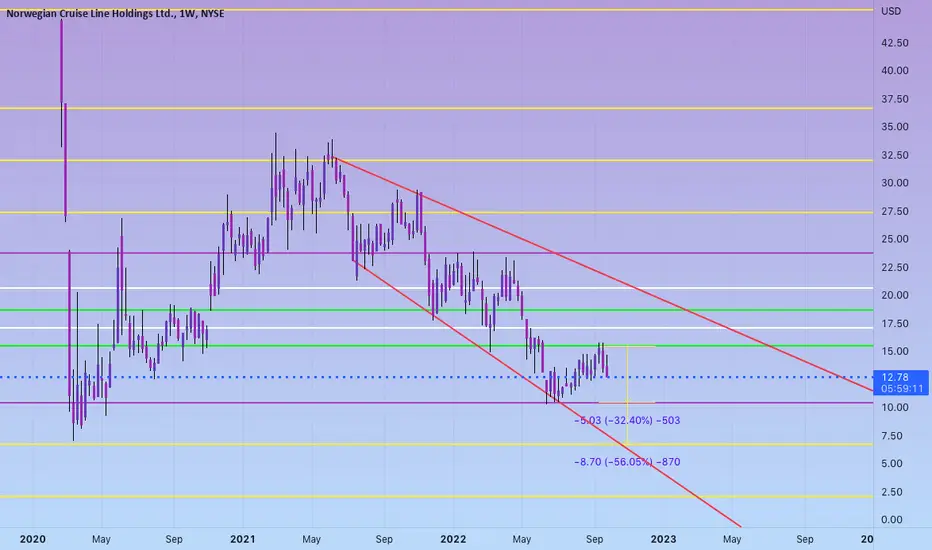Click the 2022 year label on time axis
This screenshot has width=932, height=550.
(x=453, y=539)
